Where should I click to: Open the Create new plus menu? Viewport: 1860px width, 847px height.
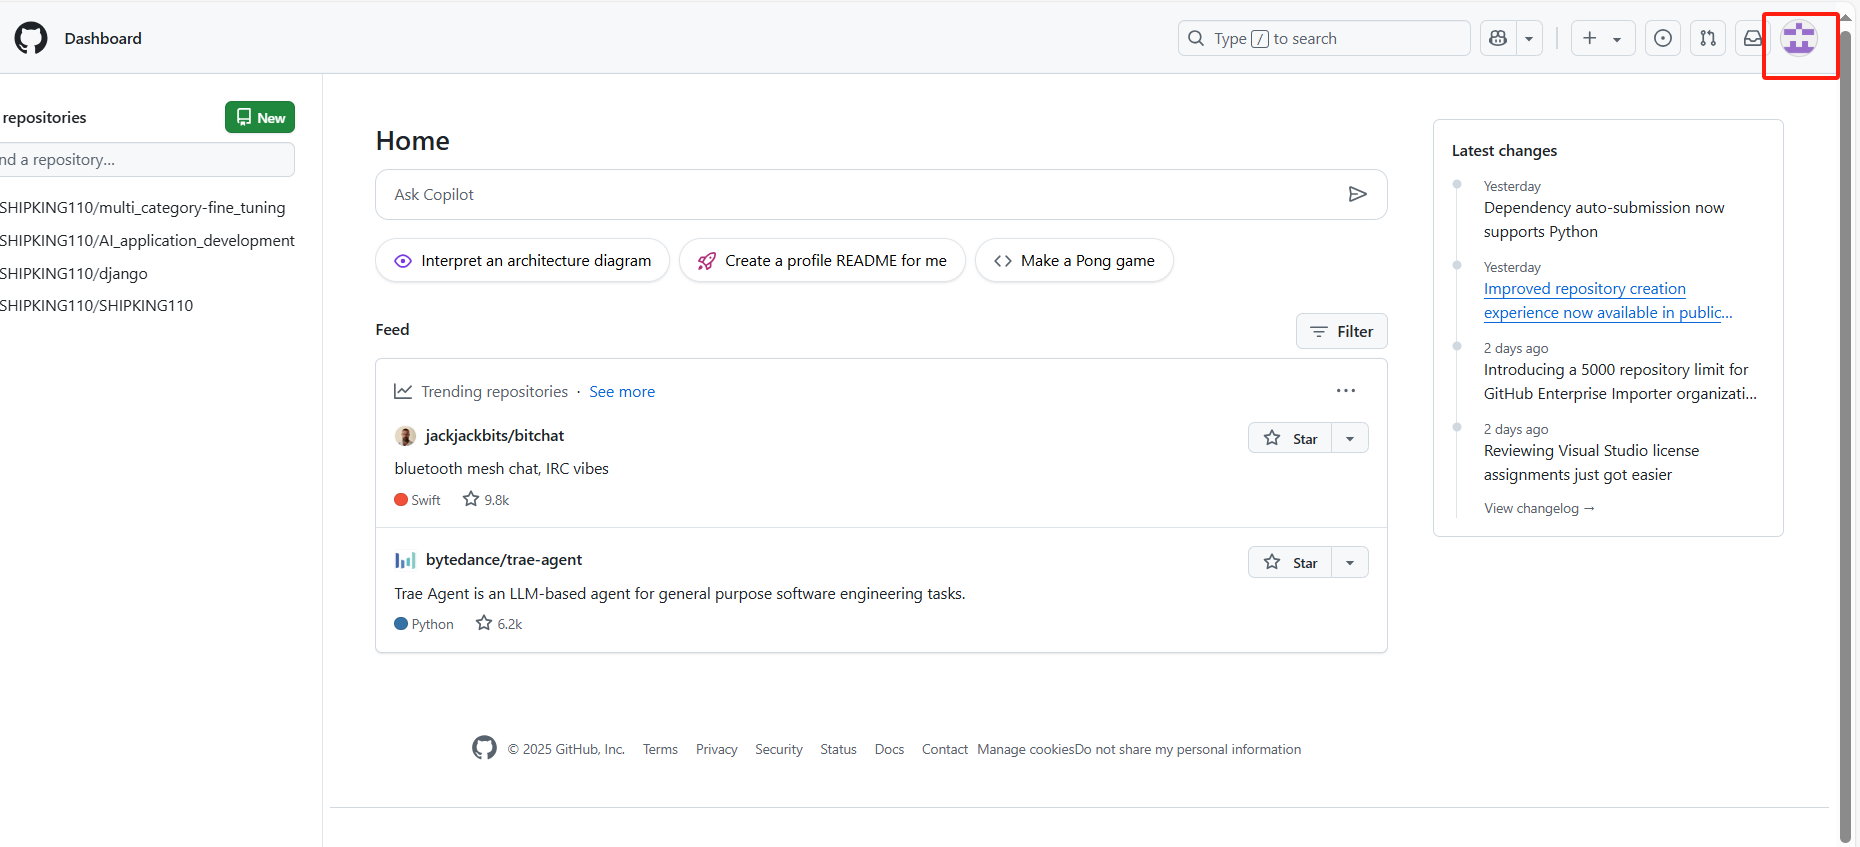(1602, 38)
